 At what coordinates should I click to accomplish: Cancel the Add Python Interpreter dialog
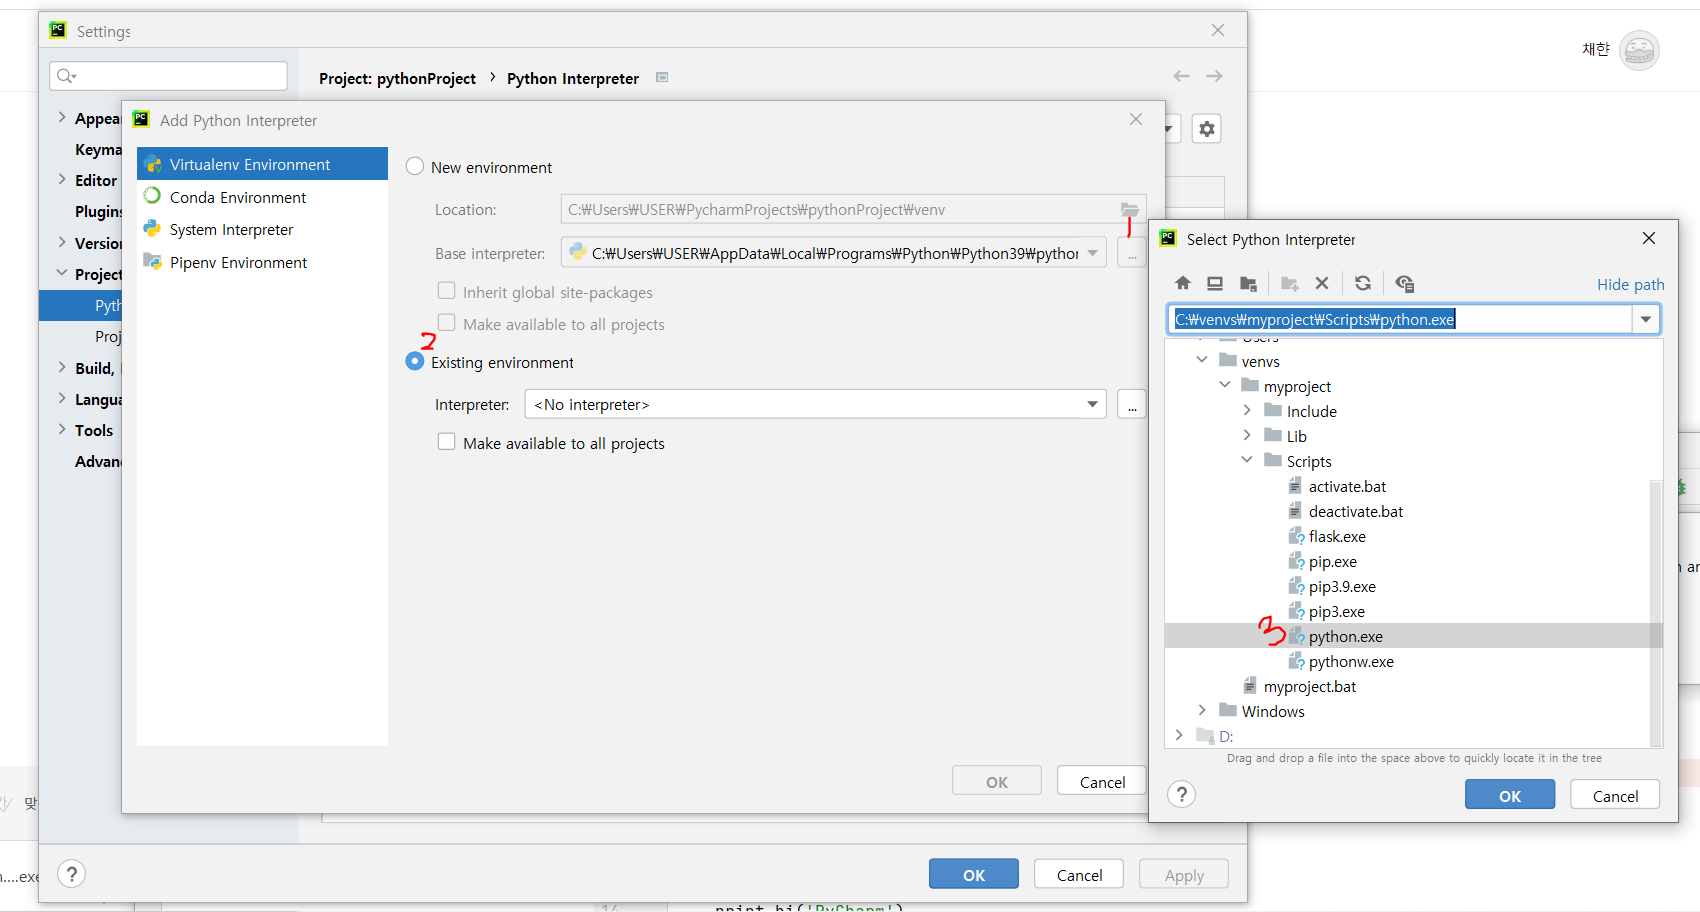coord(1102,781)
